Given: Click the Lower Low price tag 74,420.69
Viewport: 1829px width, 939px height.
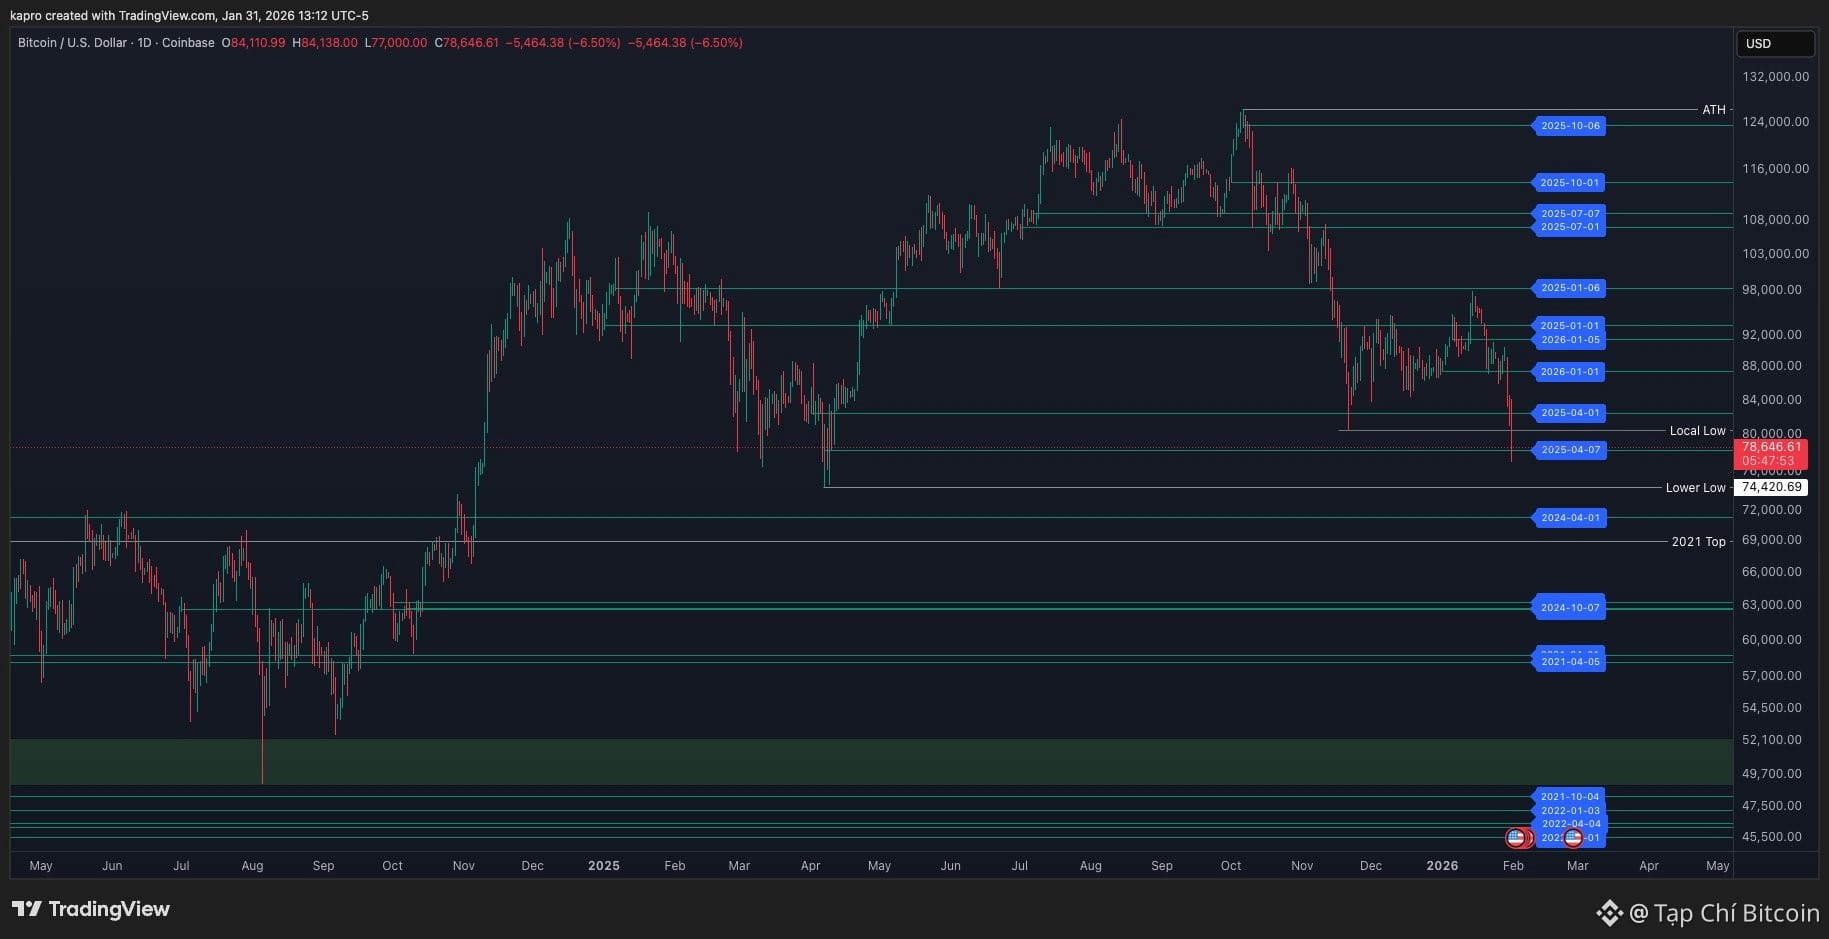Looking at the screenshot, I should point(1771,488).
